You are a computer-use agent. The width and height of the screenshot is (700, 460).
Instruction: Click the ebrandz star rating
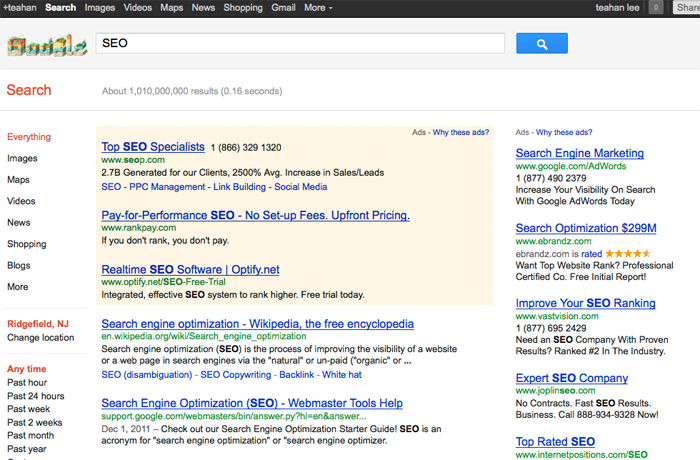coord(627,254)
